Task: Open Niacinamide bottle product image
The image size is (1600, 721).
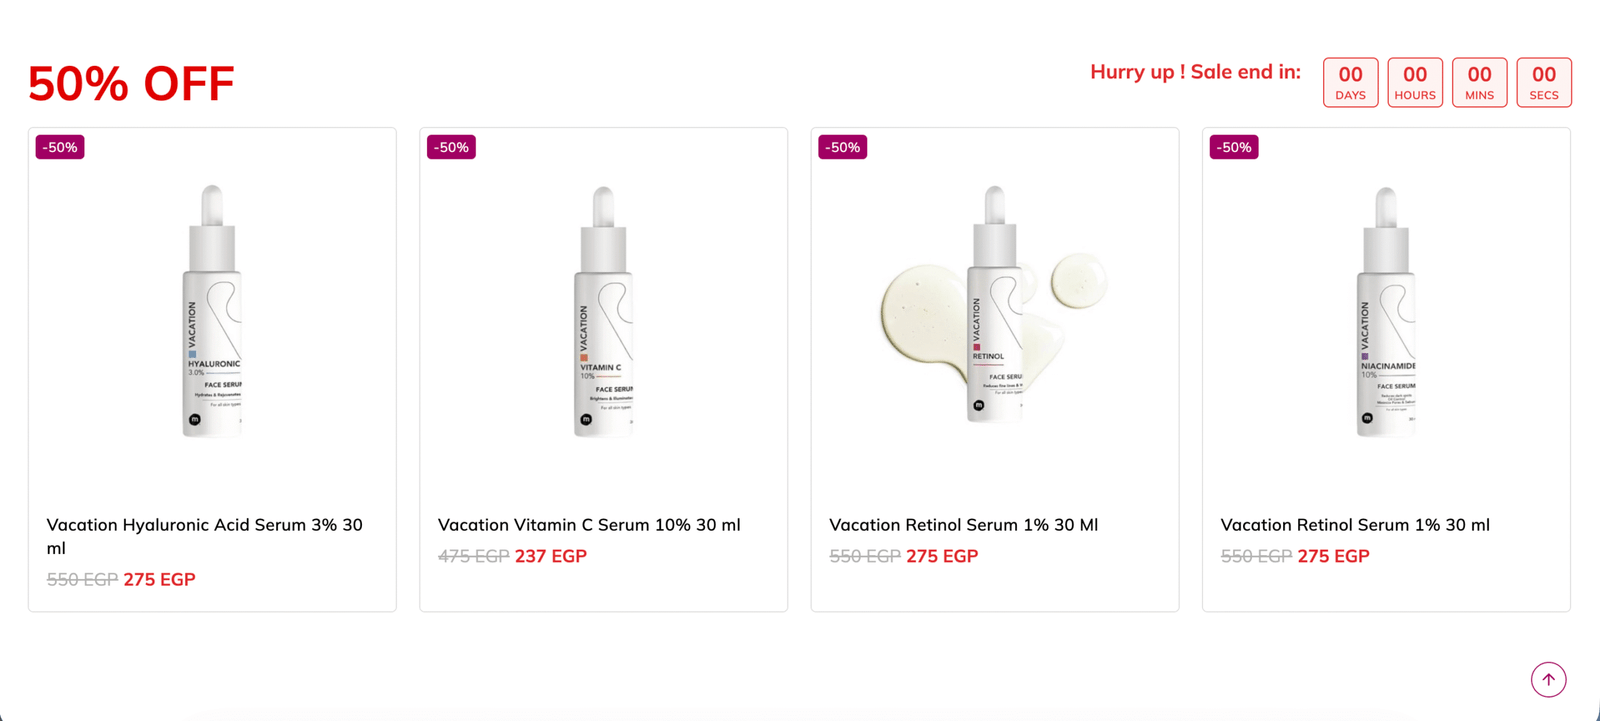Action: point(1386,311)
